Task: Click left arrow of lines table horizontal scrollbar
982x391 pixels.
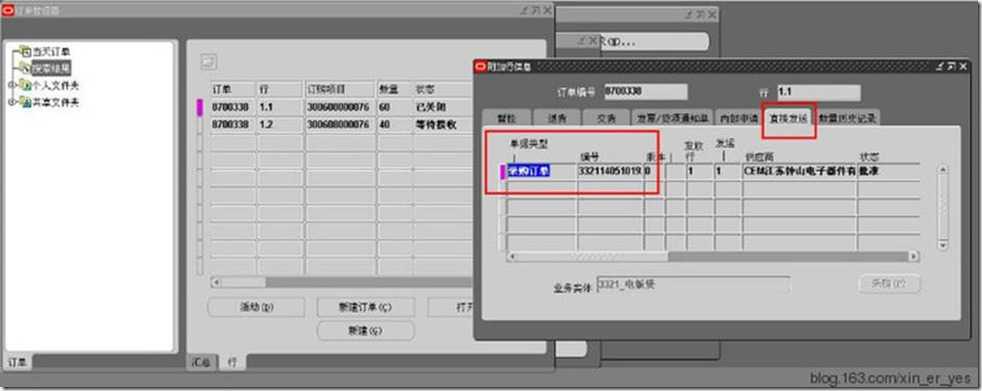Action: [x=215, y=283]
